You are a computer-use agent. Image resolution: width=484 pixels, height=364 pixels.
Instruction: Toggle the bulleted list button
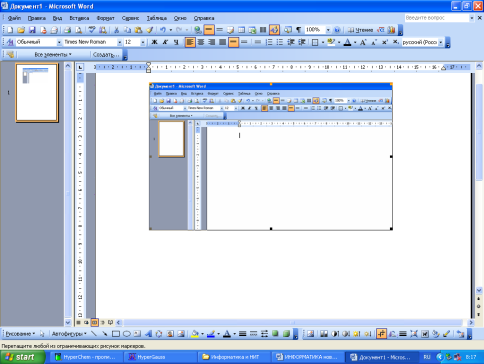click(x=280, y=42)
